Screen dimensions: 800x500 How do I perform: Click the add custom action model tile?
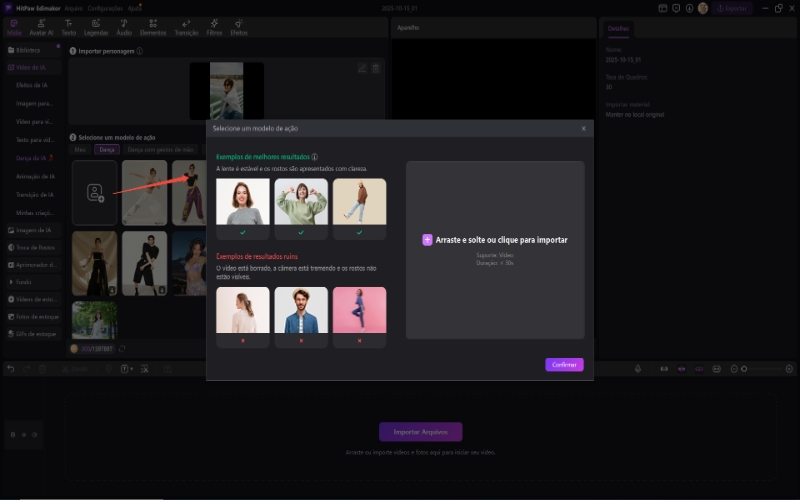(x=95, y=192)
